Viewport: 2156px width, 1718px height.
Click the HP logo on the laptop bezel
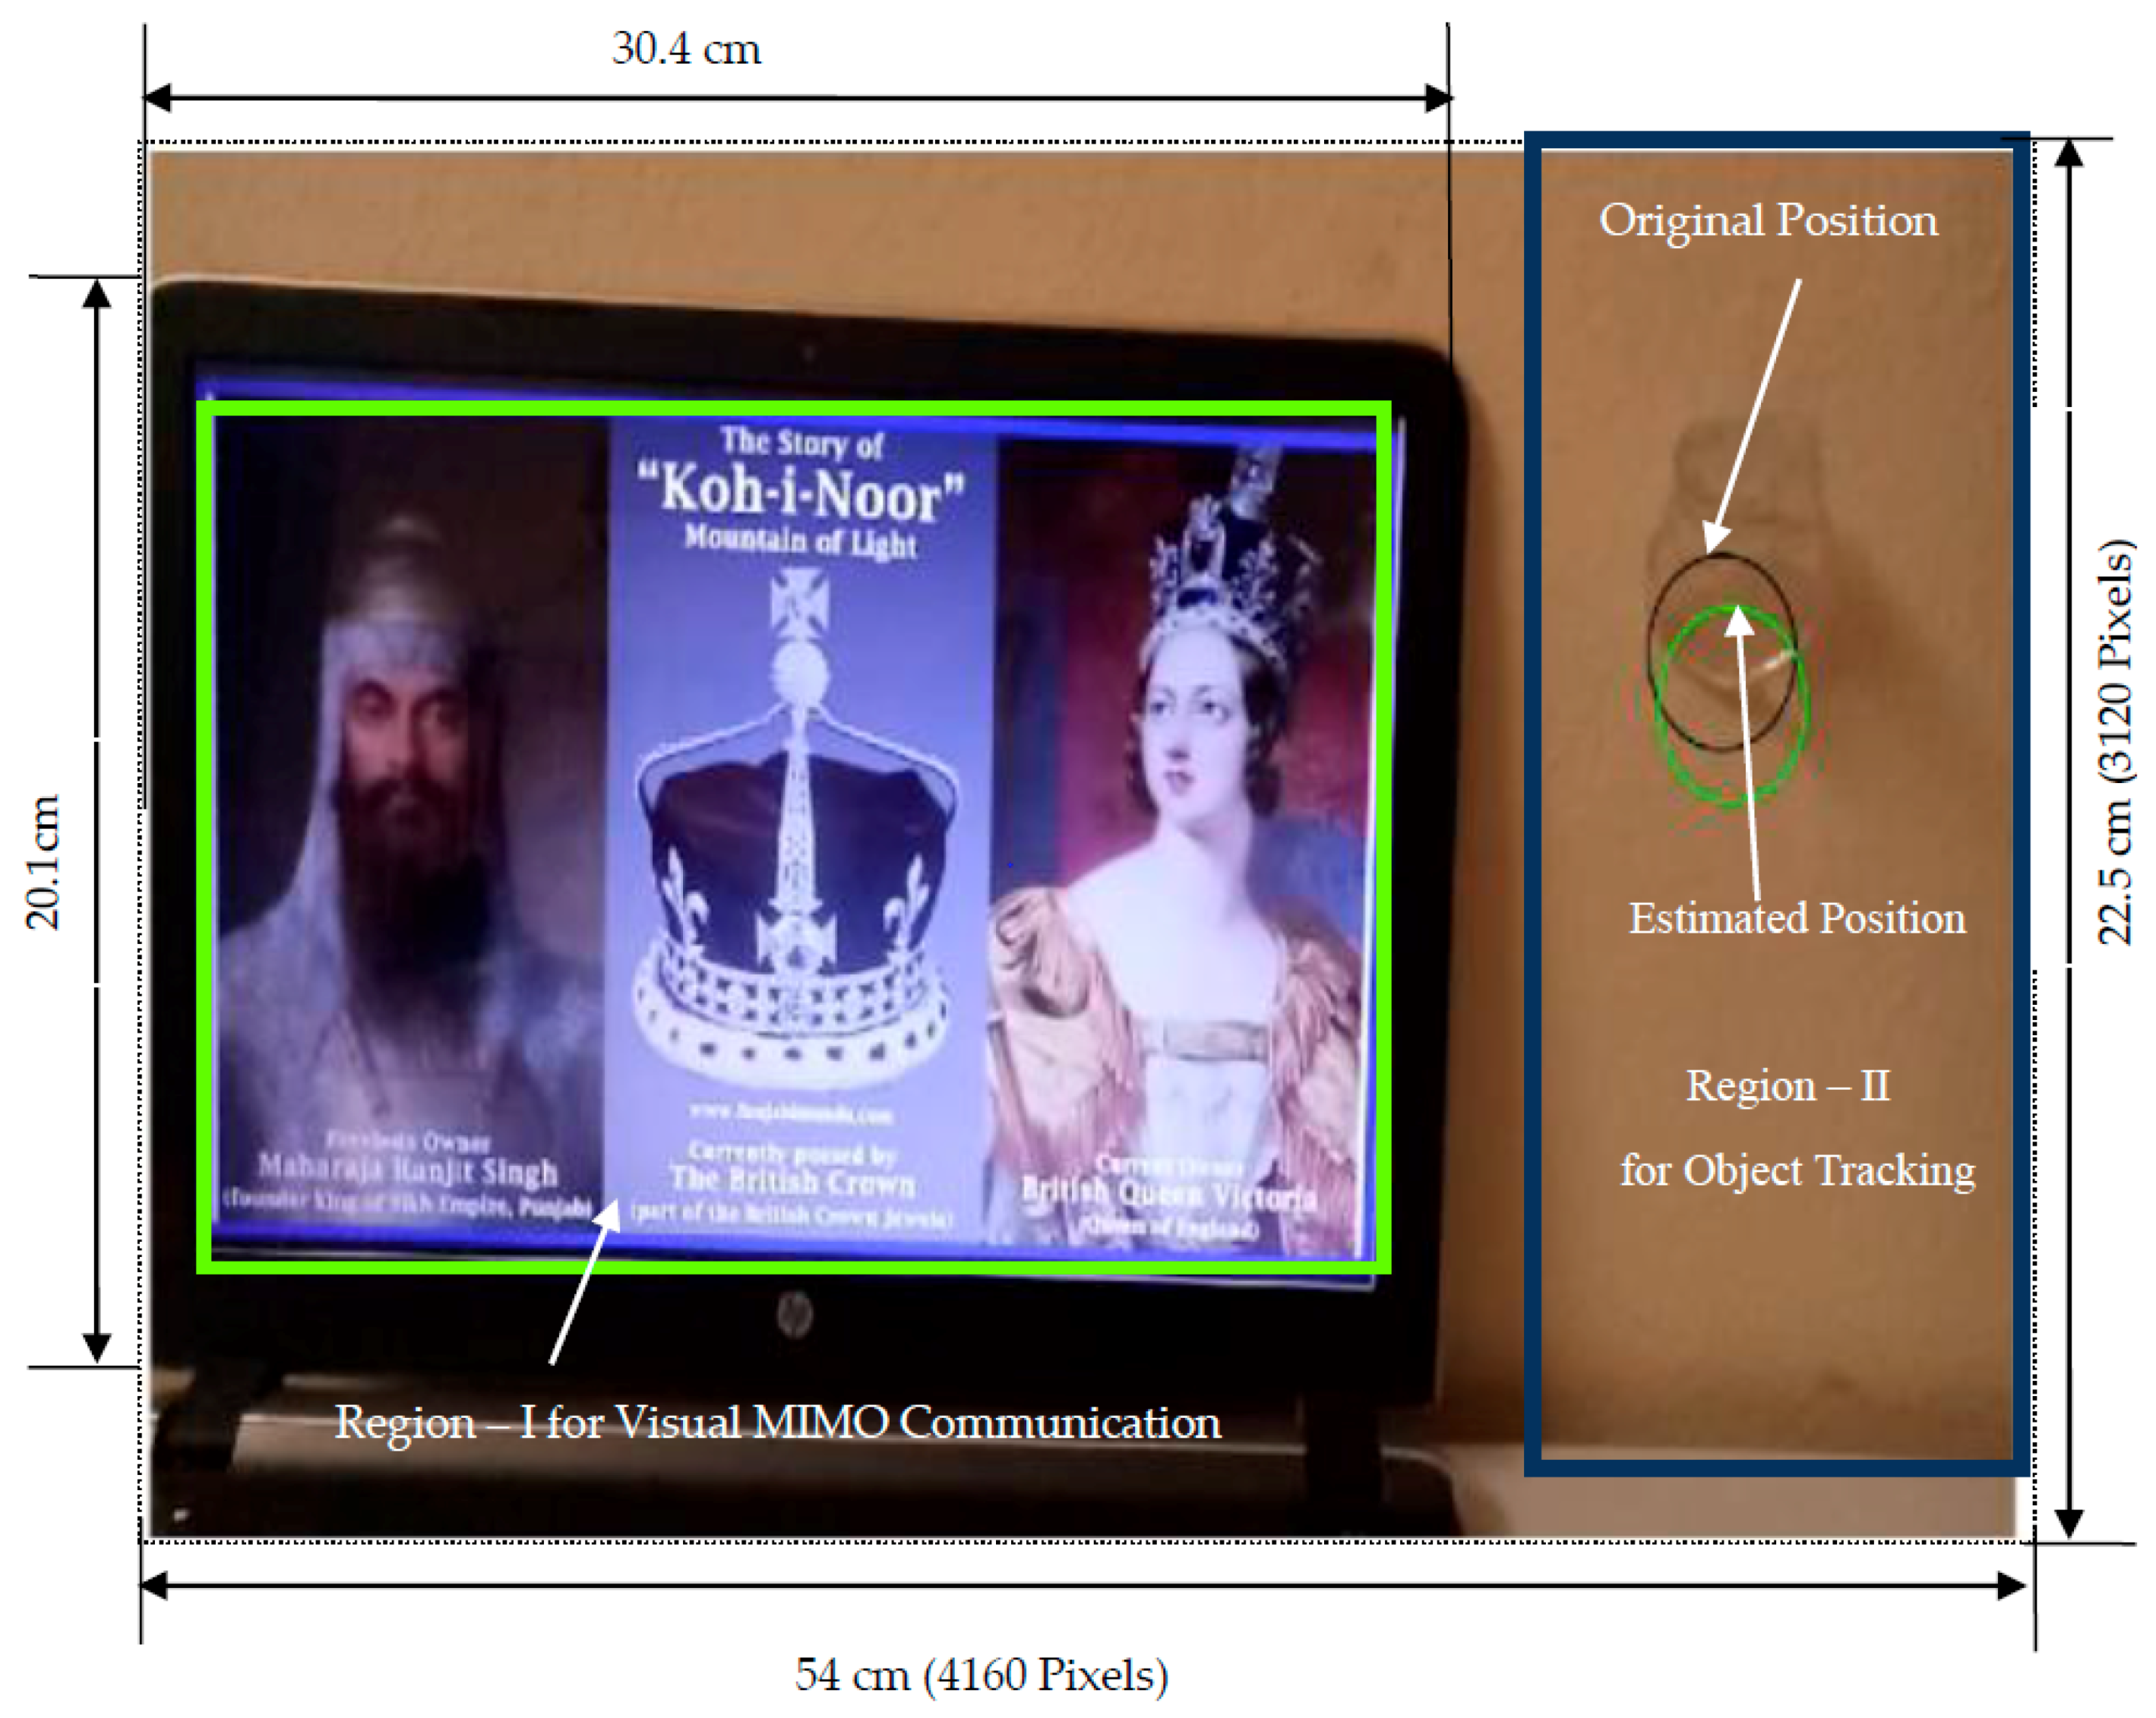click(794, 1313)
